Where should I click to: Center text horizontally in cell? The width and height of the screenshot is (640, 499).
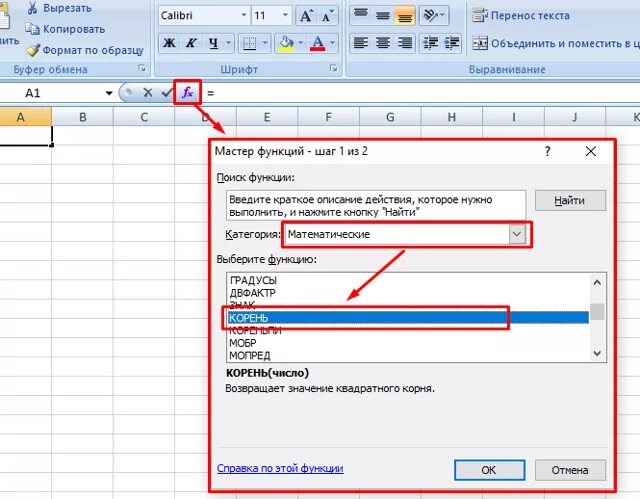coord(382,43)
